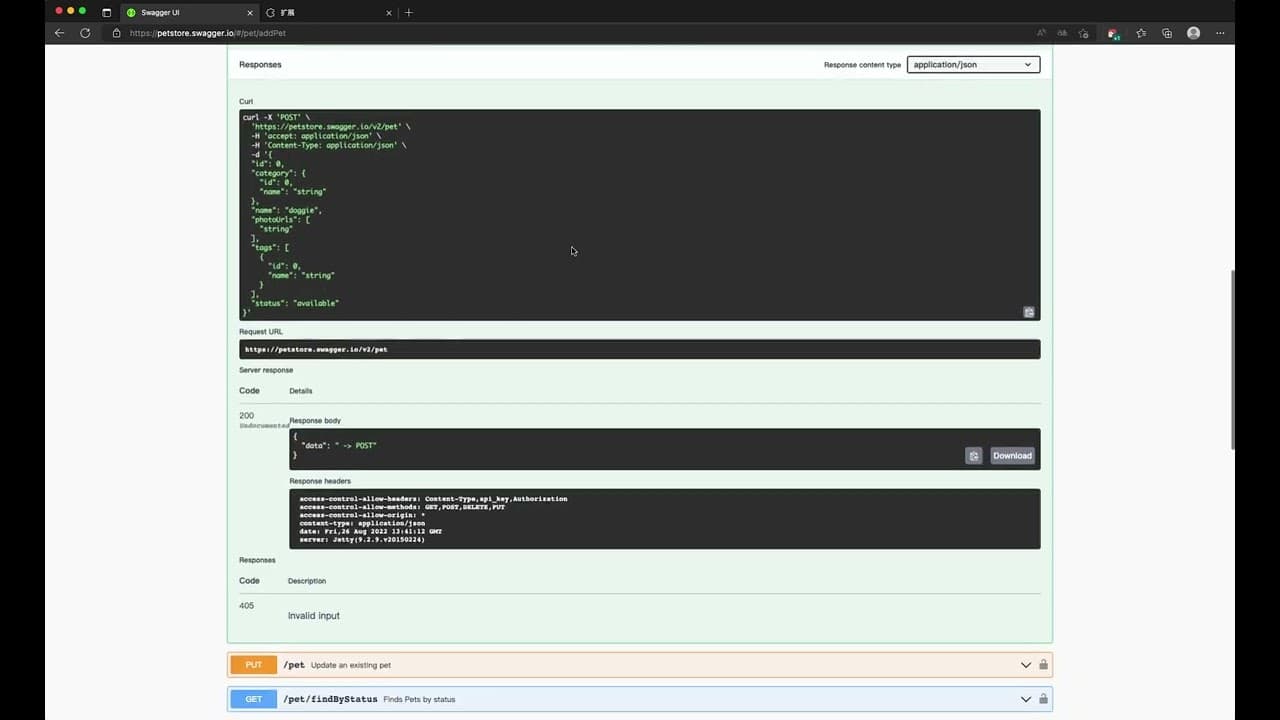Open the collections panel
The height and width of the screenshot is (720, 1280).
pyautogui.click(x=1167, y=33)
